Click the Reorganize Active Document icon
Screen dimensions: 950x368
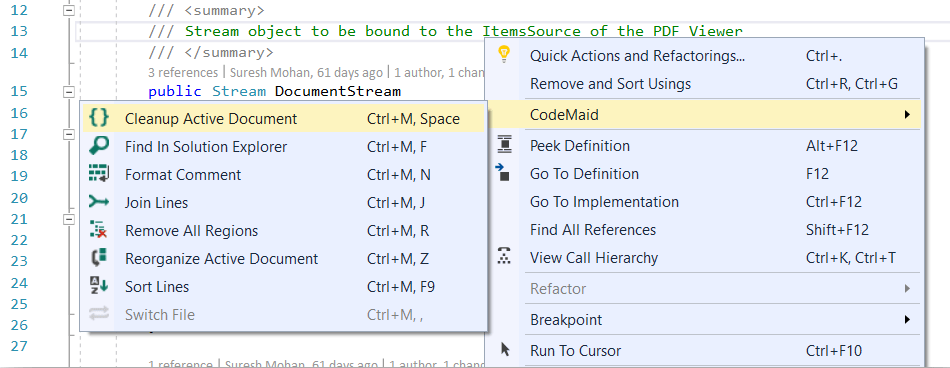99,258
